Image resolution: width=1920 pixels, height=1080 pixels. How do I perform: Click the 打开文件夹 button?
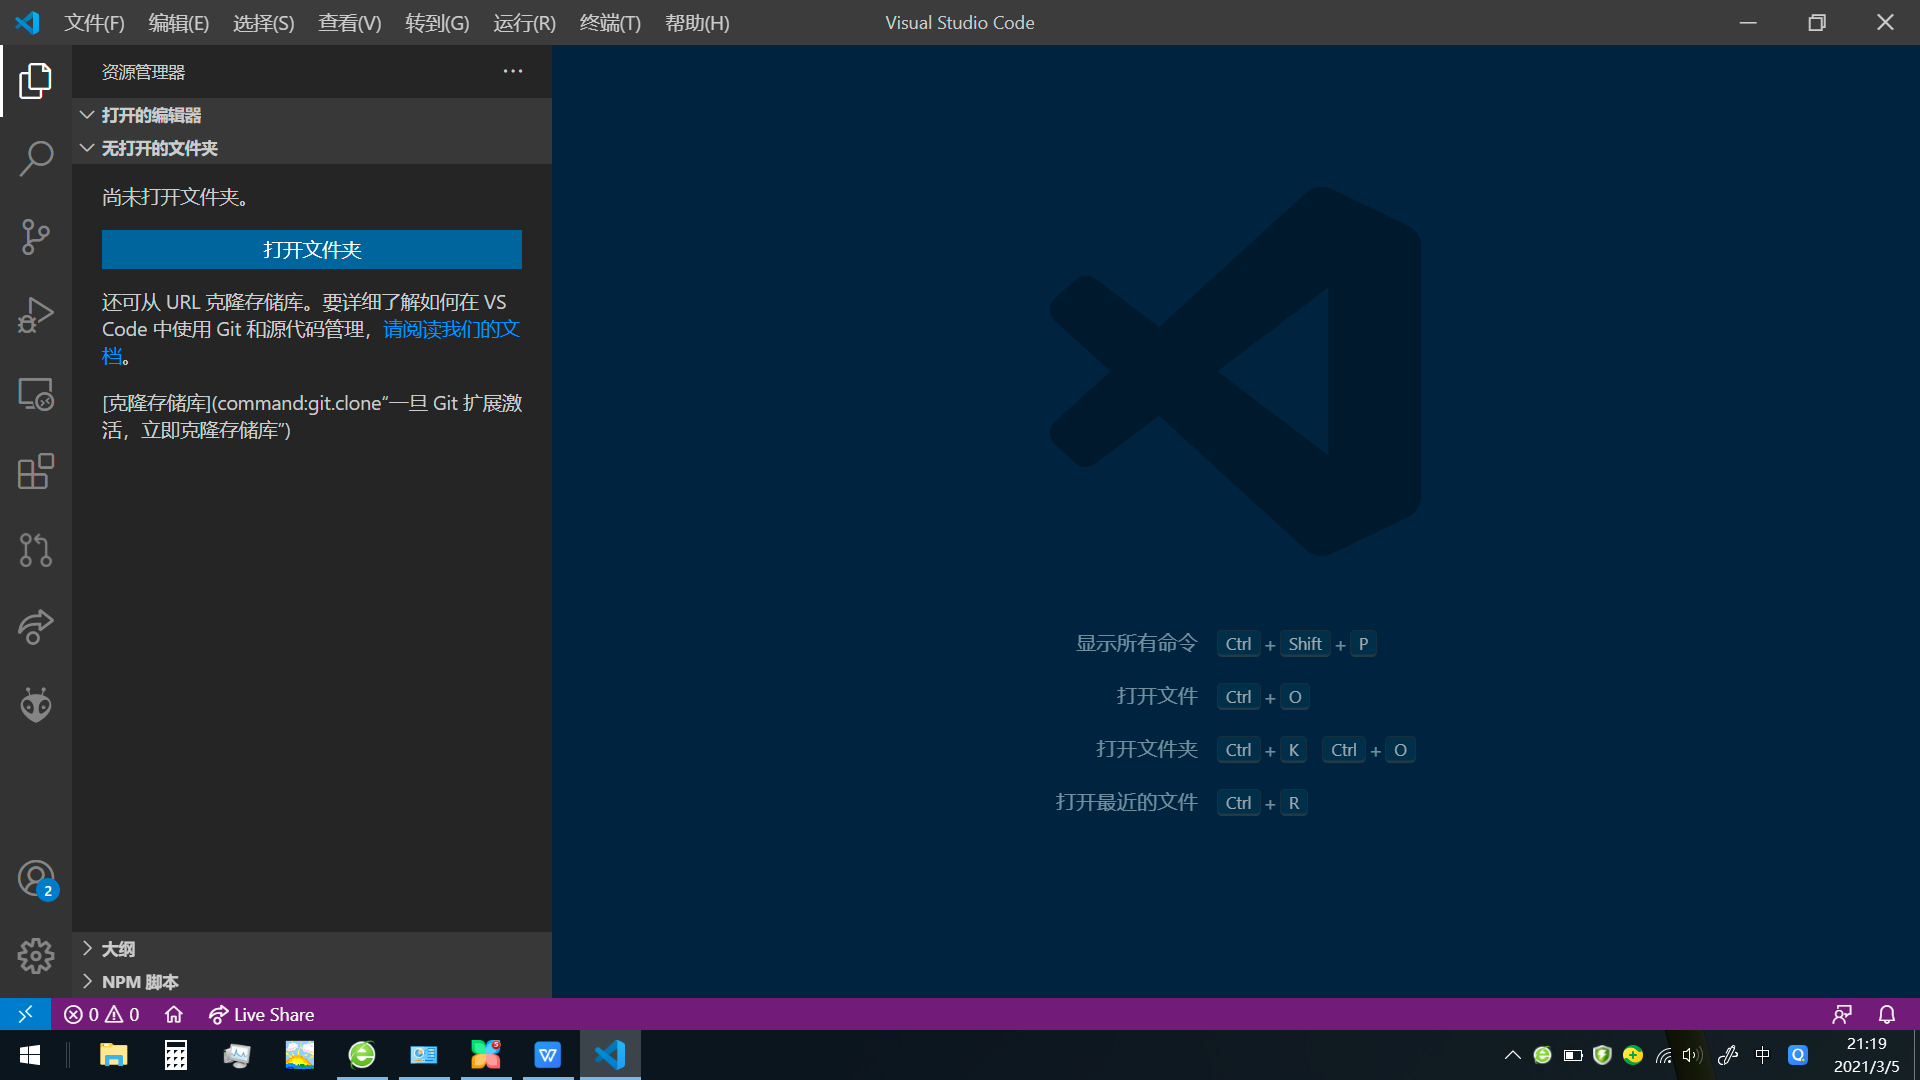312,250
